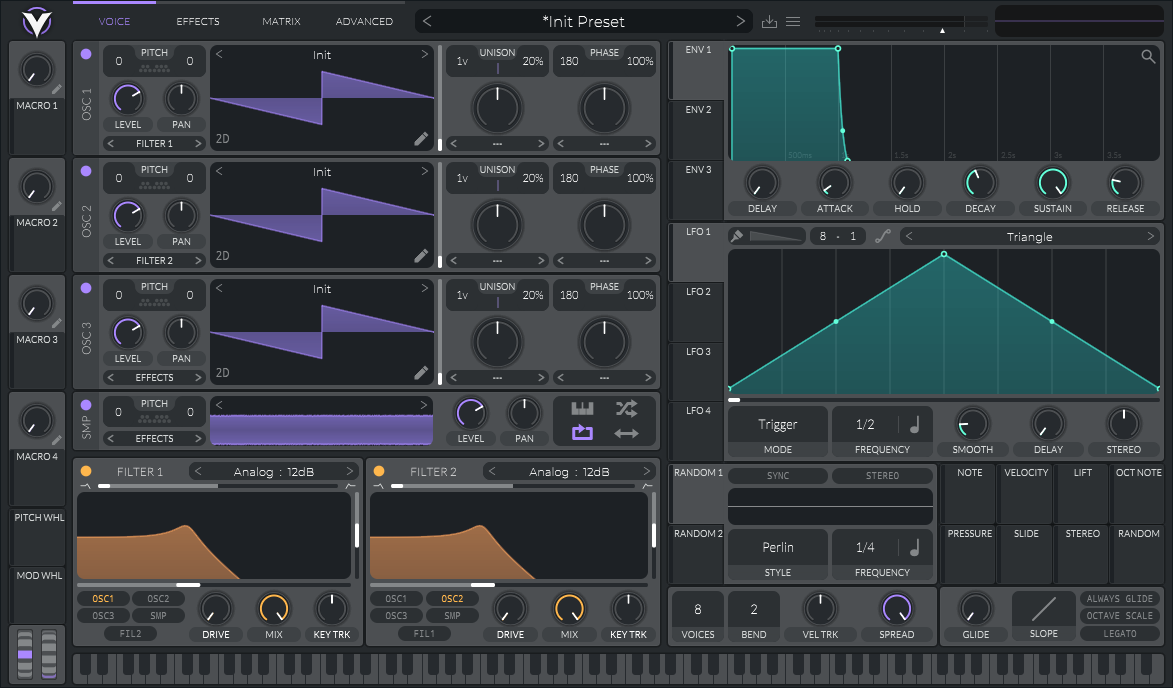Click the VOICES number field

click(697, 609)
